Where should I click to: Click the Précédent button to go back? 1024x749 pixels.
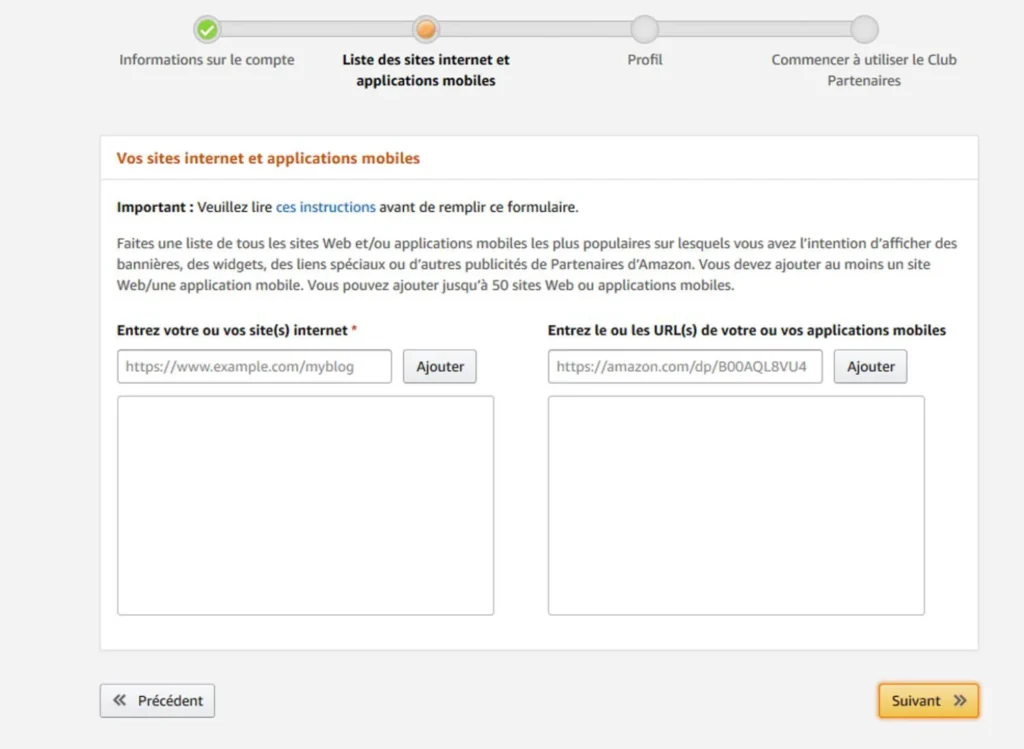click(157, 700)
